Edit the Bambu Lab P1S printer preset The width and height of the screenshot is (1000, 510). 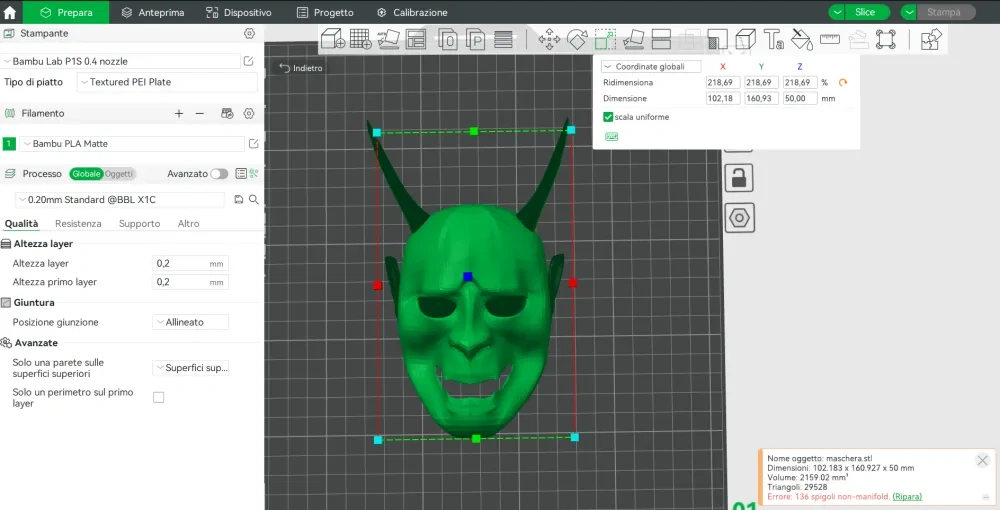click(x=248, y=61)
